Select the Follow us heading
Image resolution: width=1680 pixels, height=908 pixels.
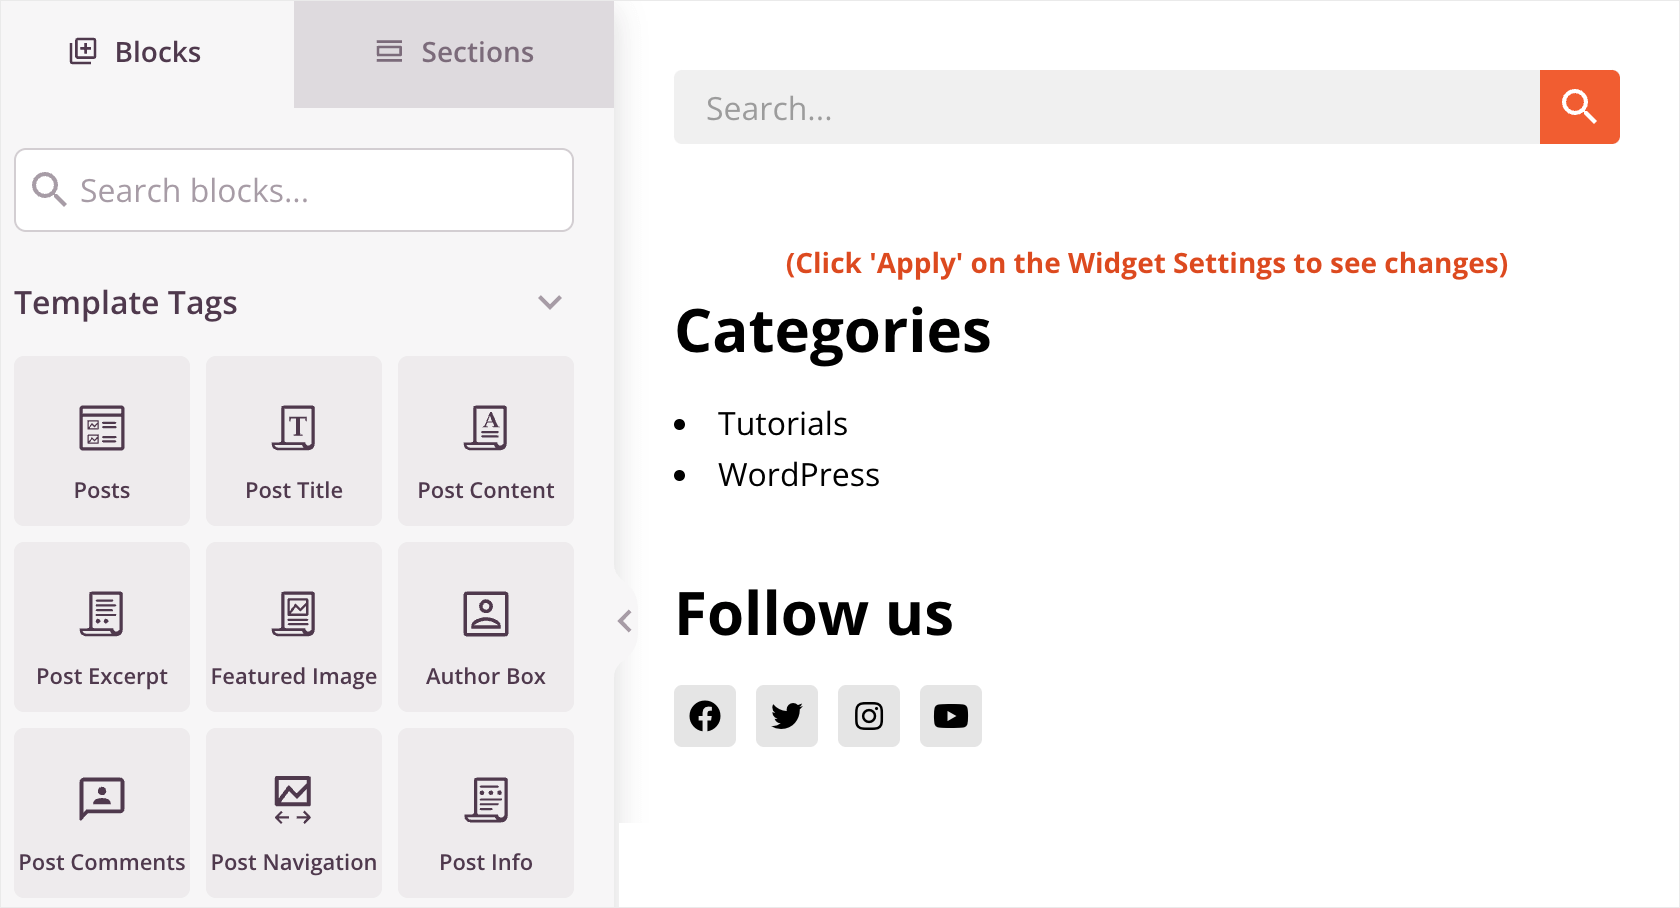pyautogui.click(x=814, y=613)
